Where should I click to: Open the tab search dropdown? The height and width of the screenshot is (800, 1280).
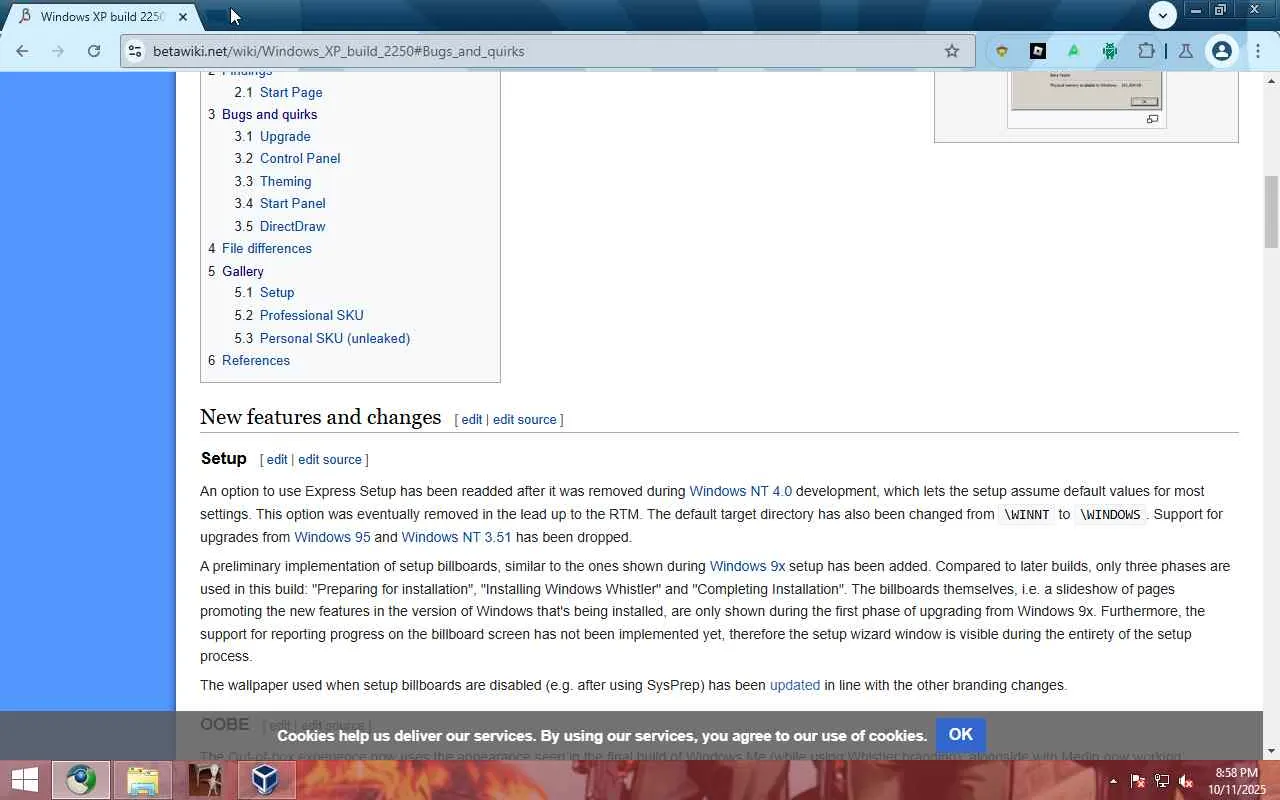click(x=1162, y=15)
